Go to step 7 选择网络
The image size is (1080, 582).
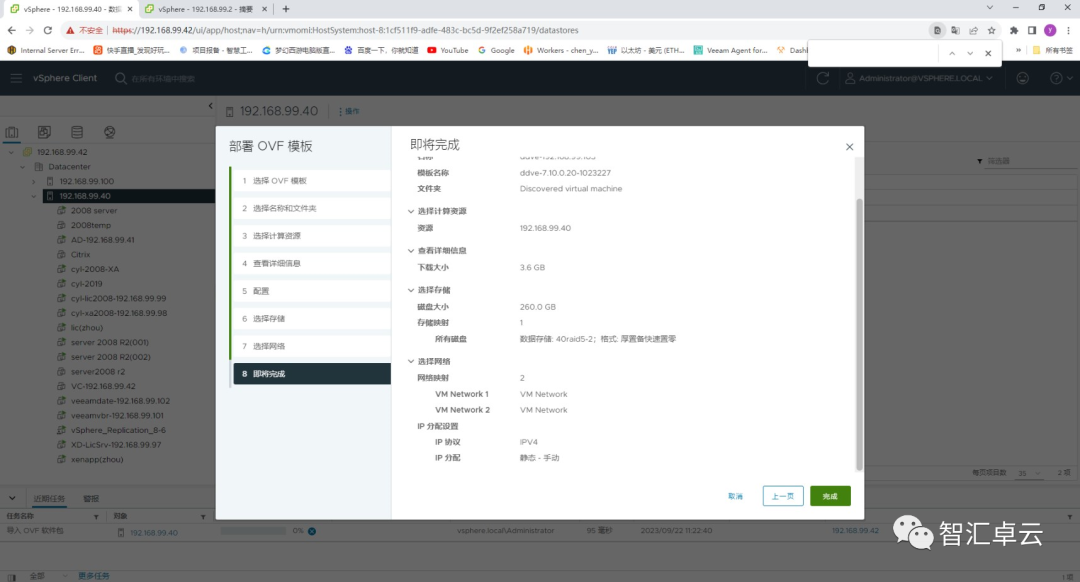pos(311,346)
